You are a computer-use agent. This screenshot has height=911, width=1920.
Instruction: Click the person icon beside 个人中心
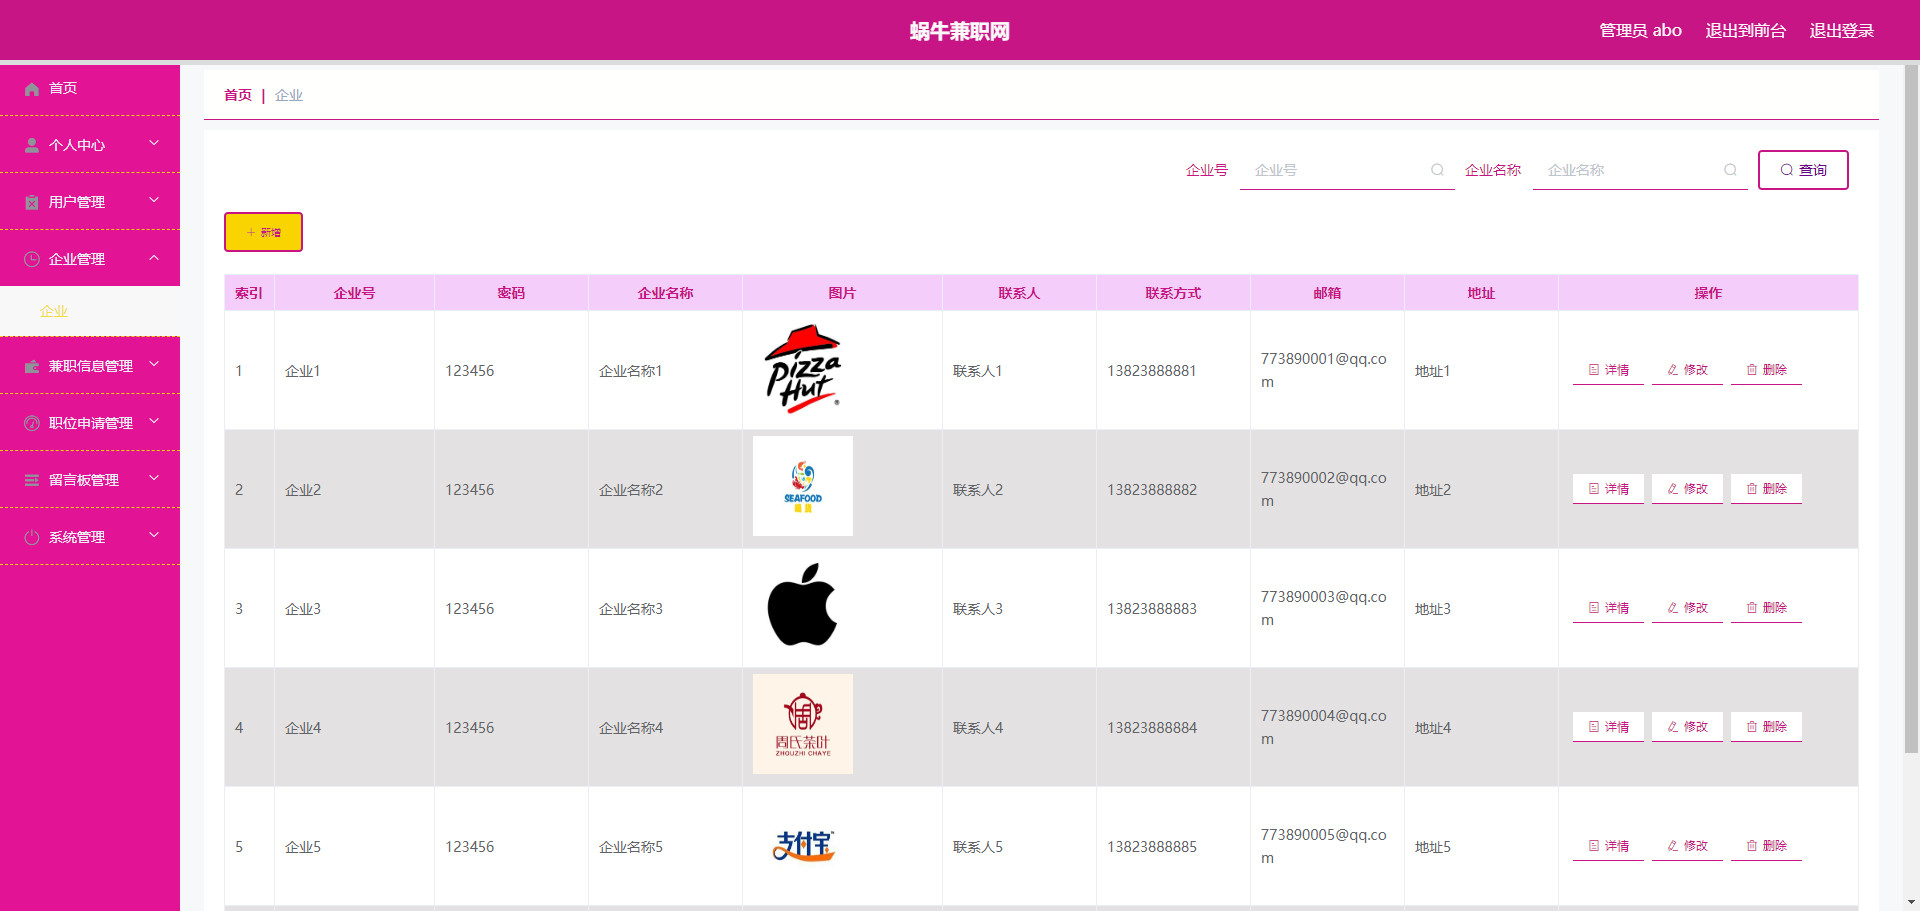(32, 145)
